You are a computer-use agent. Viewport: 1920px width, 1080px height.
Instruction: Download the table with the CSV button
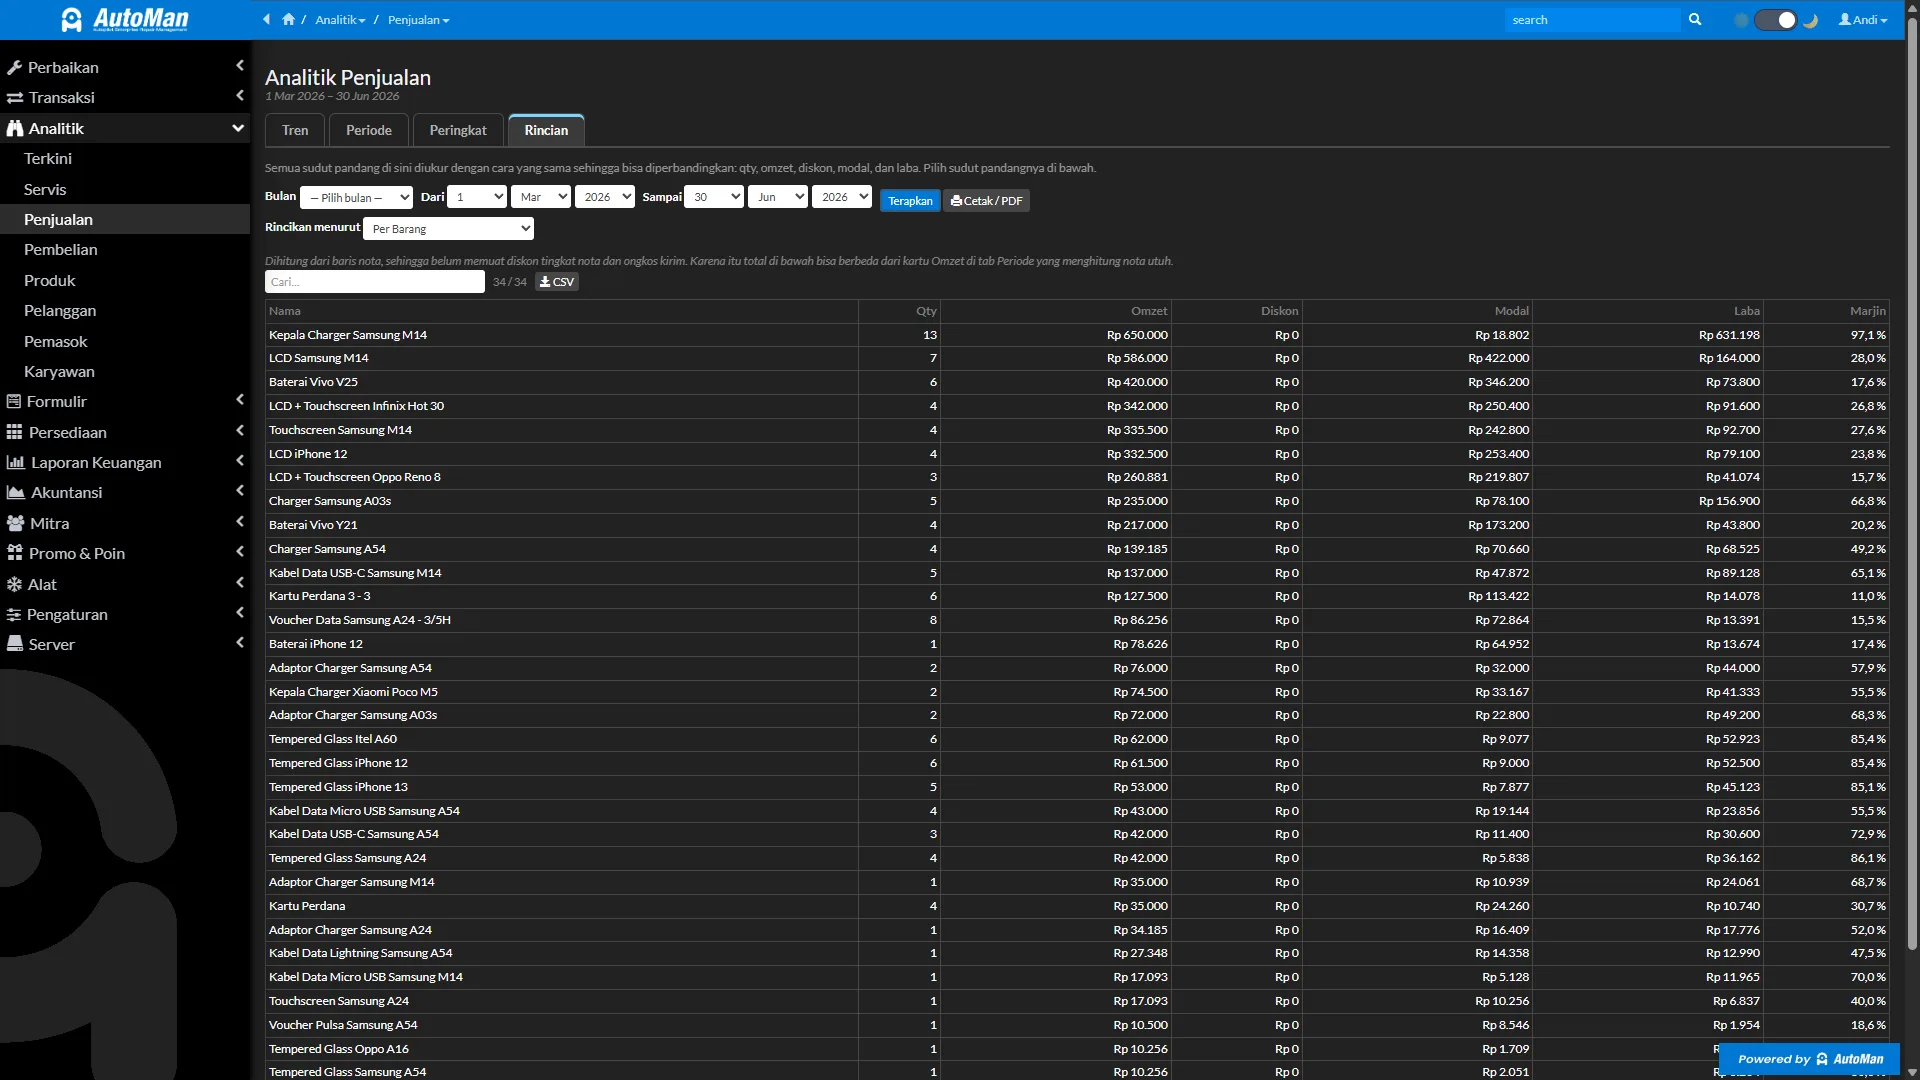point(557,282)
